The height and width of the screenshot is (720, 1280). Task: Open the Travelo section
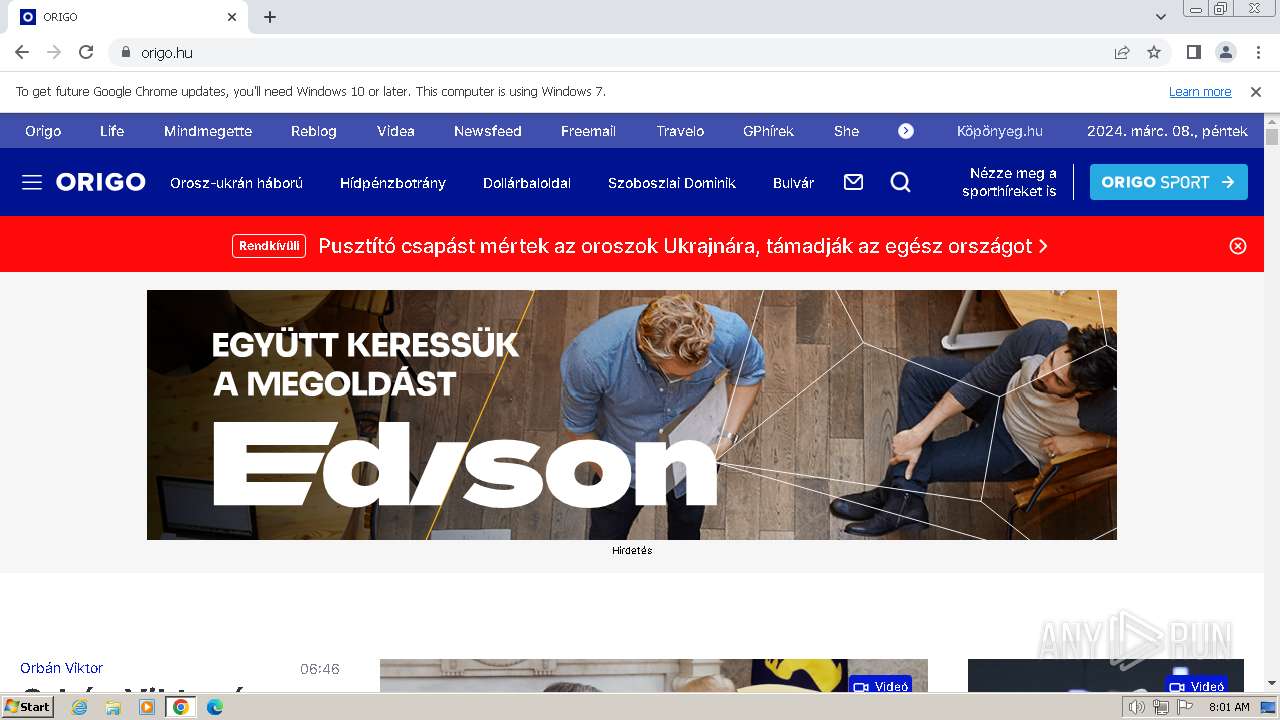(680, 131)
